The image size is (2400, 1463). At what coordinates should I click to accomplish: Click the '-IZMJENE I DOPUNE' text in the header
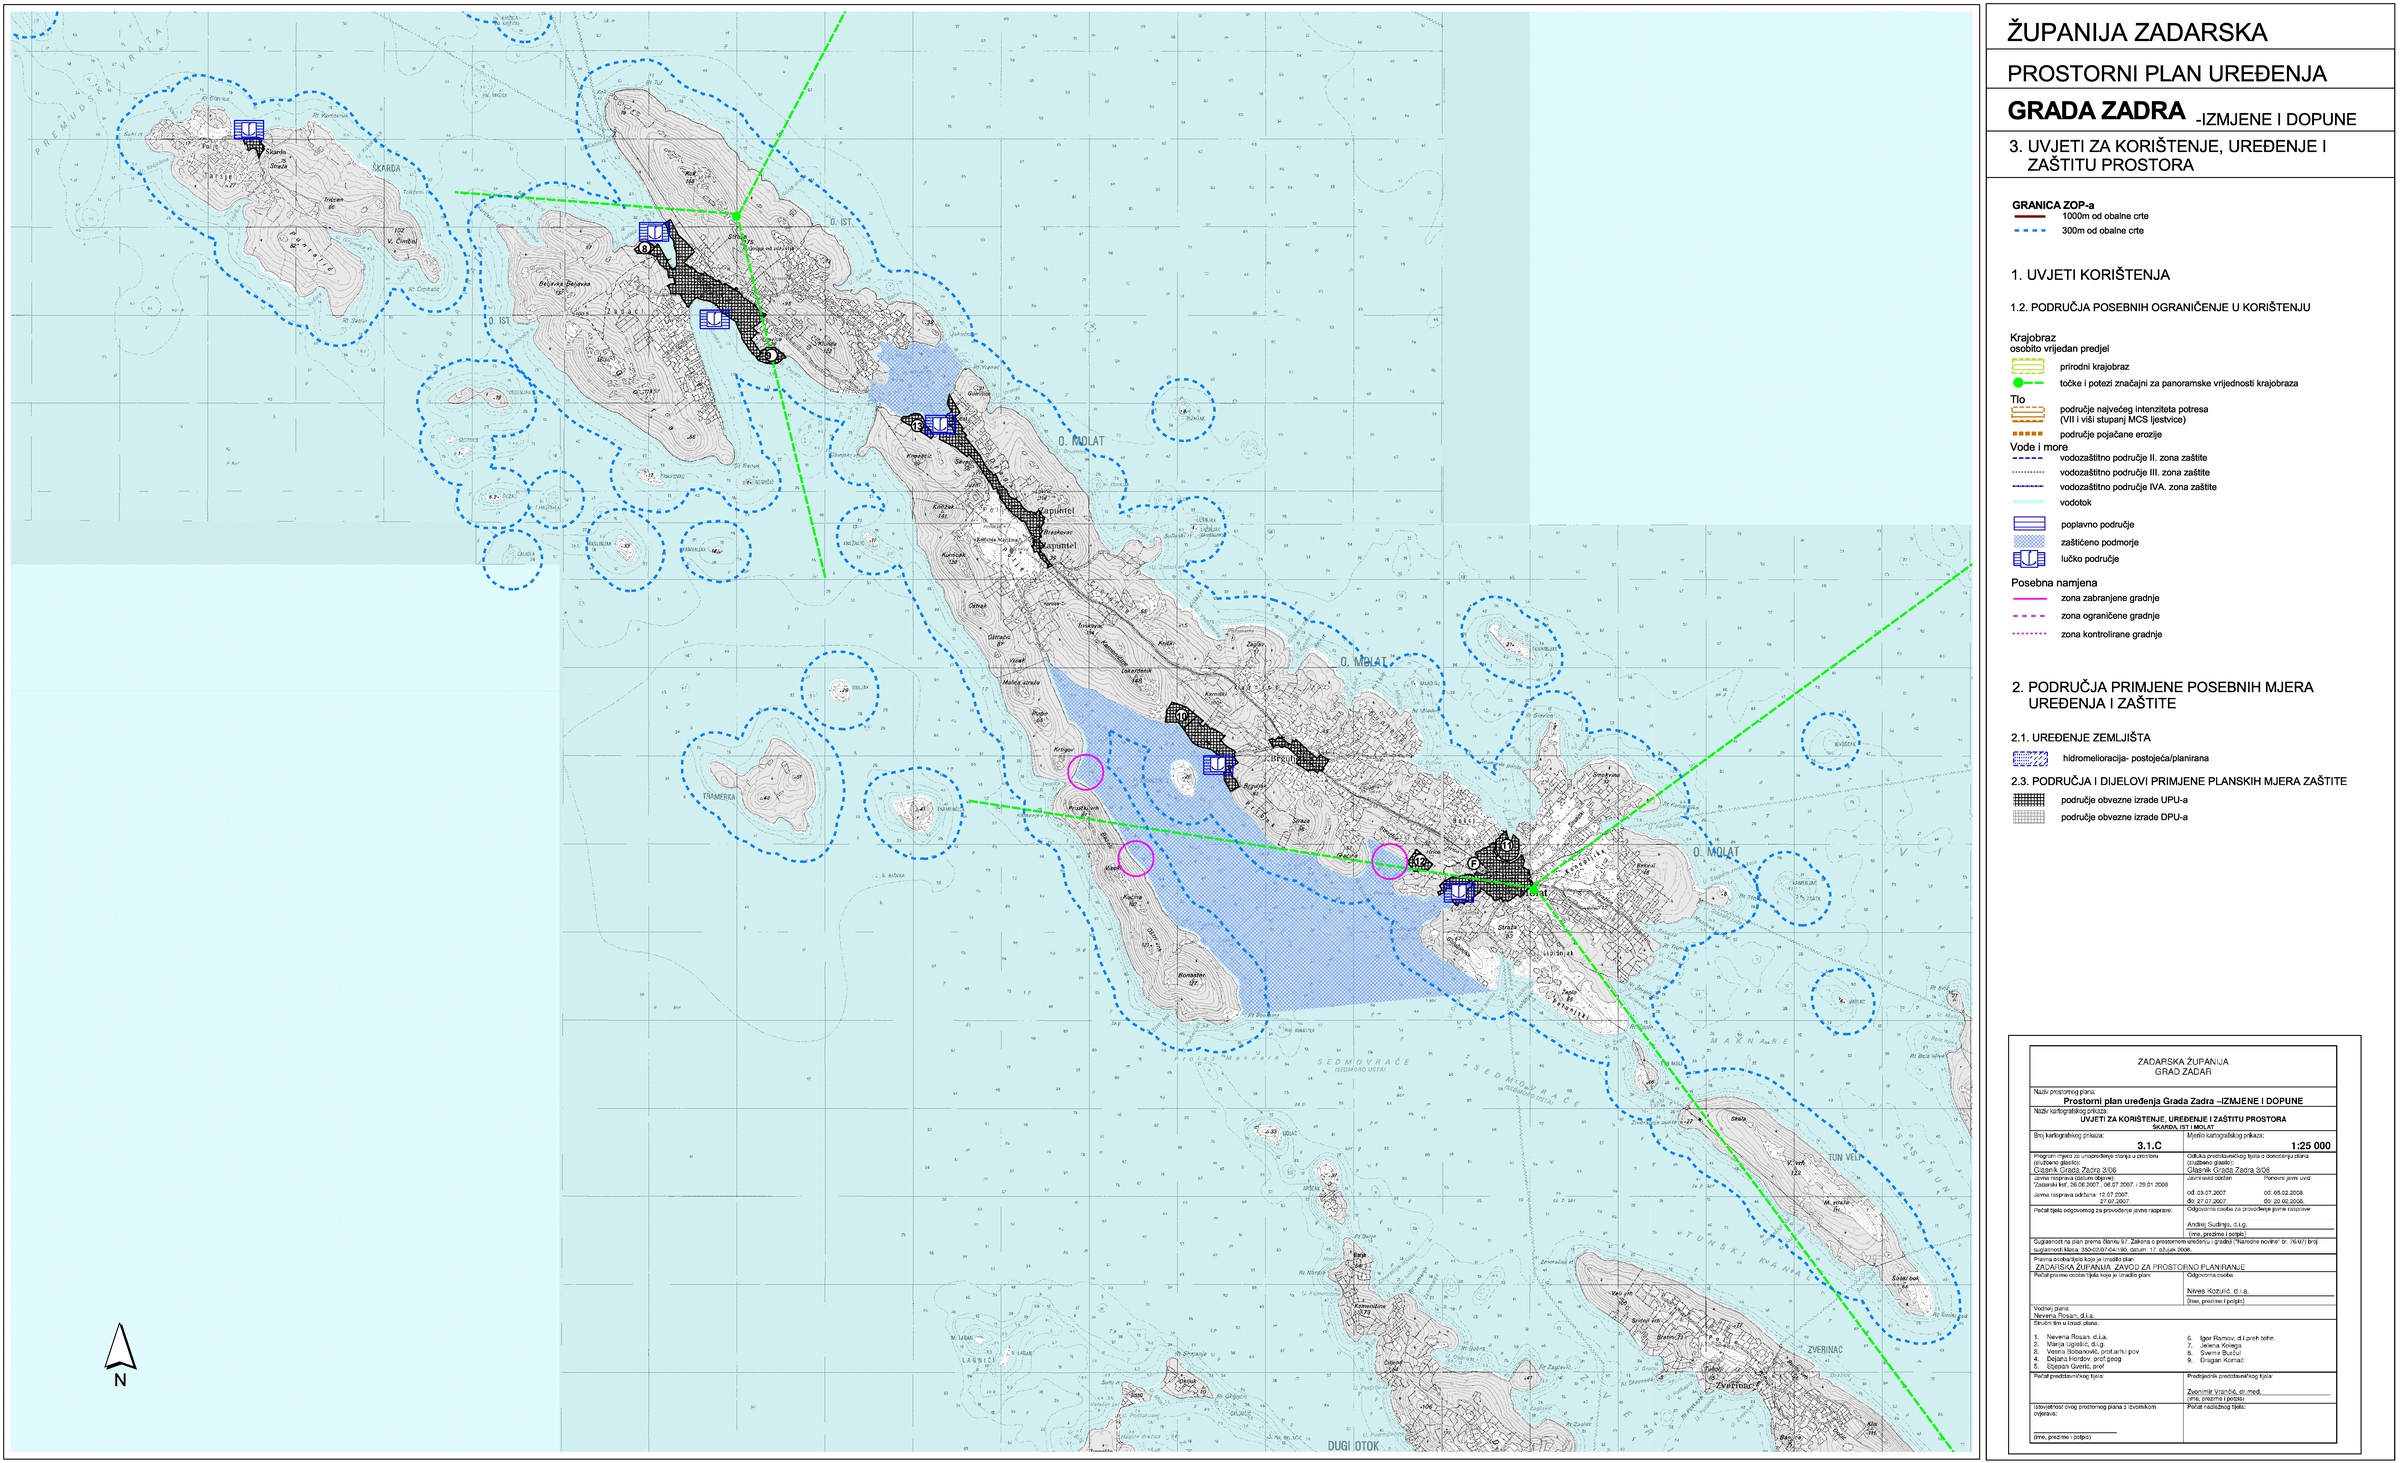(2275, 120)
